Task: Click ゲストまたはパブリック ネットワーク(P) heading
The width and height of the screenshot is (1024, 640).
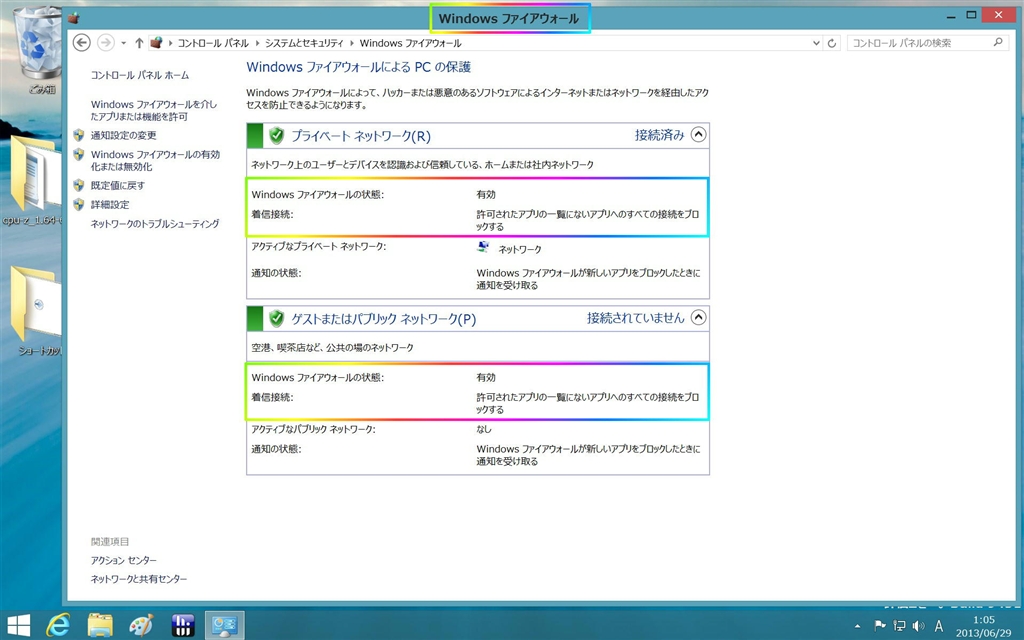Action: pyautogui.click(x=383, y=319)
